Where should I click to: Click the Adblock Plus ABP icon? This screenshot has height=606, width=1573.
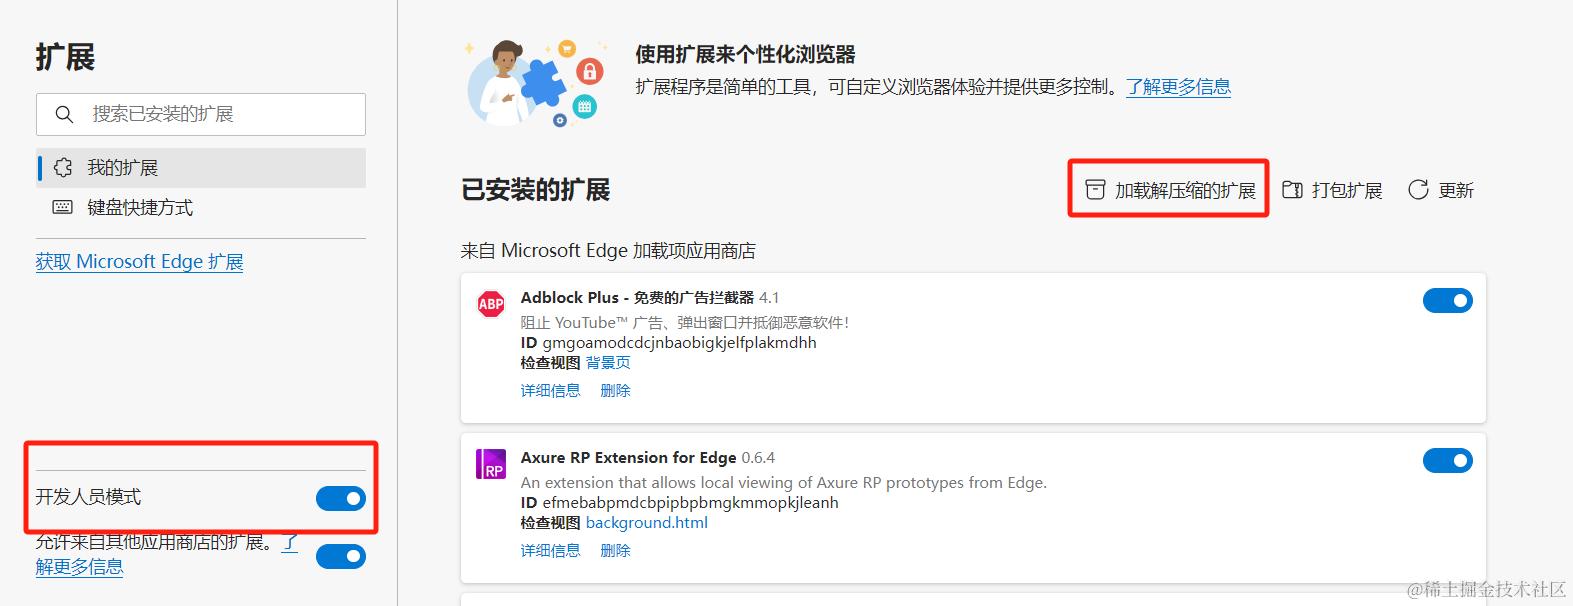491,303
